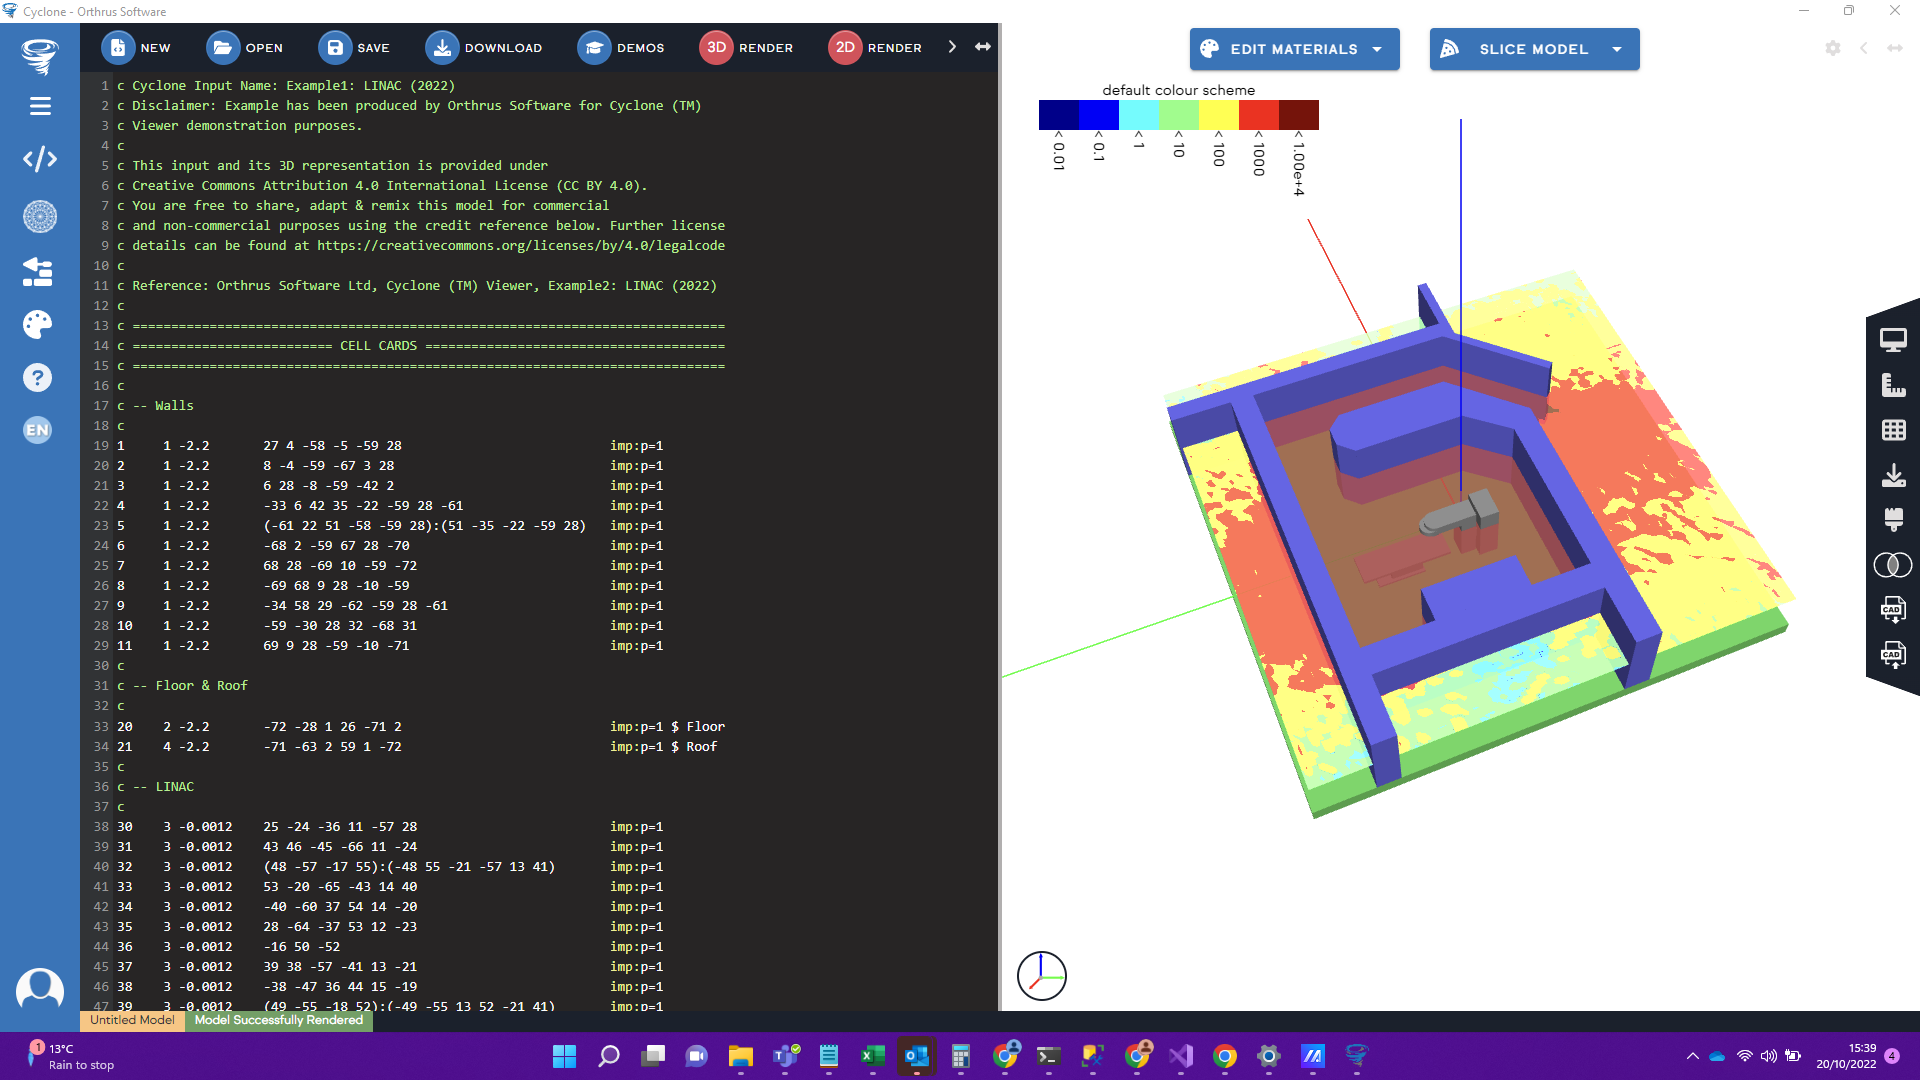Screen dimensions: 1920x1080
Task: Click the CAD export icon
Action: pos(1893,609)
